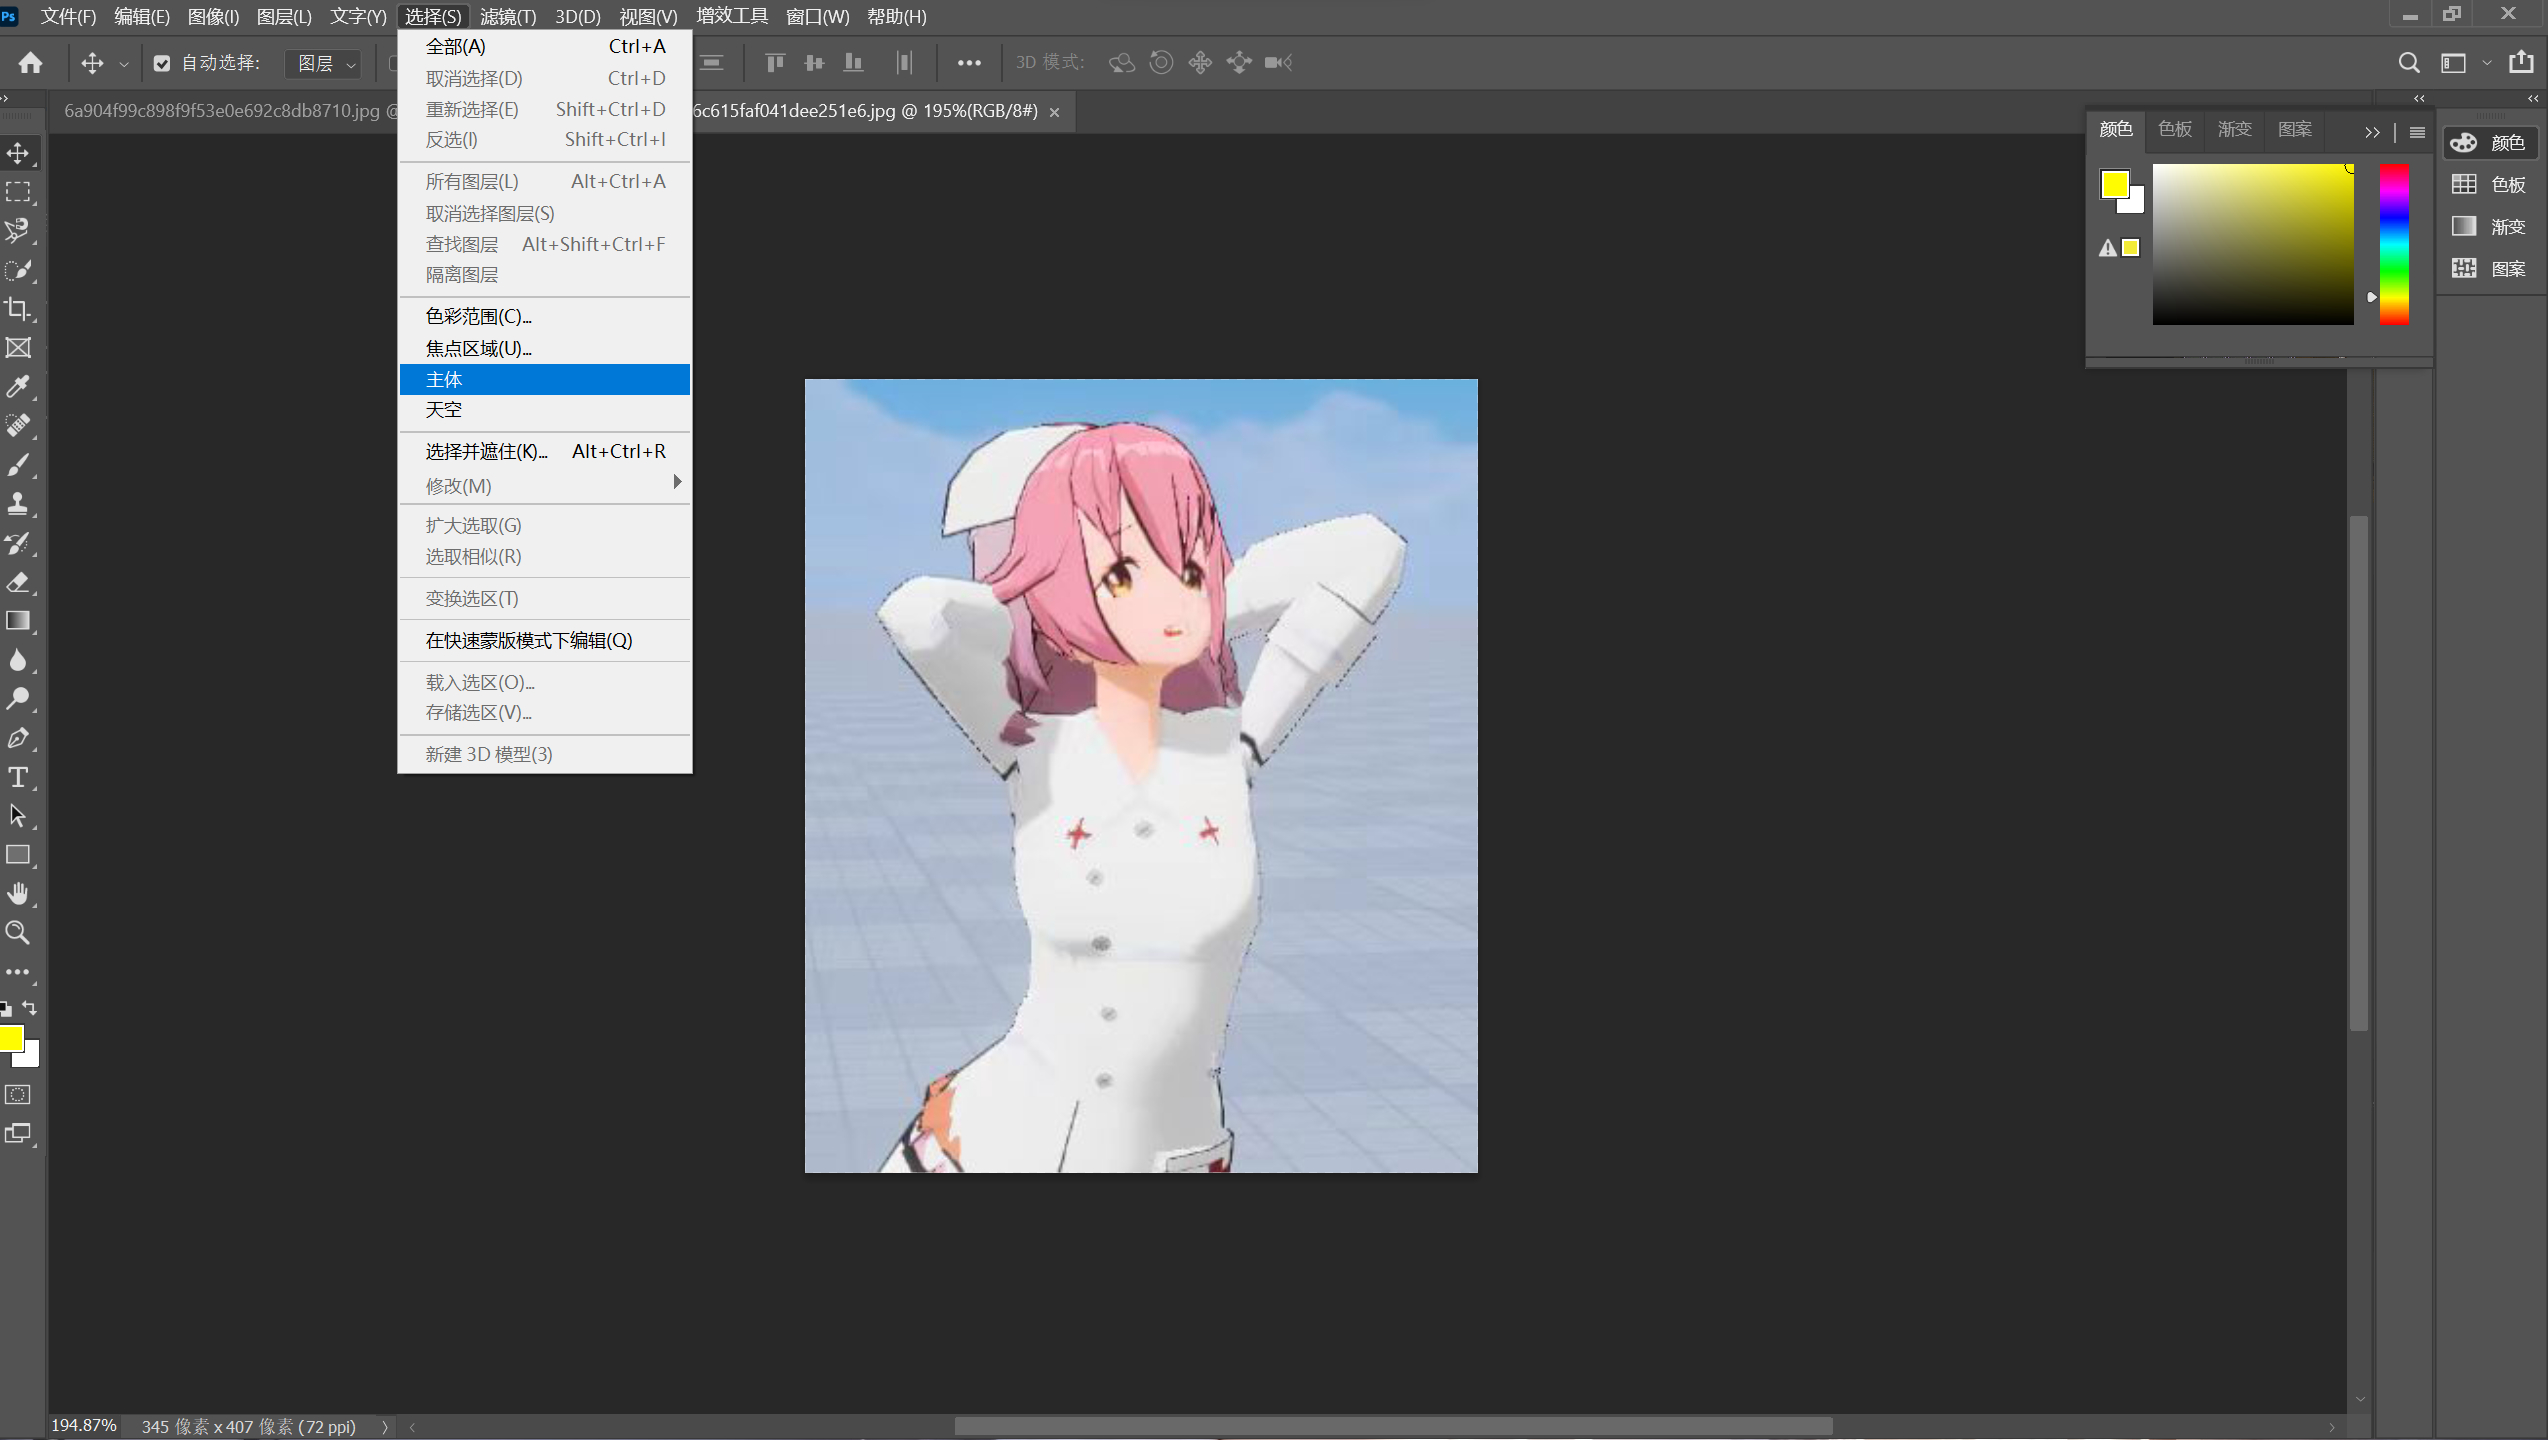Open the 滤镜(T) menu
2548x1440 pixels.
pos(507,16)
